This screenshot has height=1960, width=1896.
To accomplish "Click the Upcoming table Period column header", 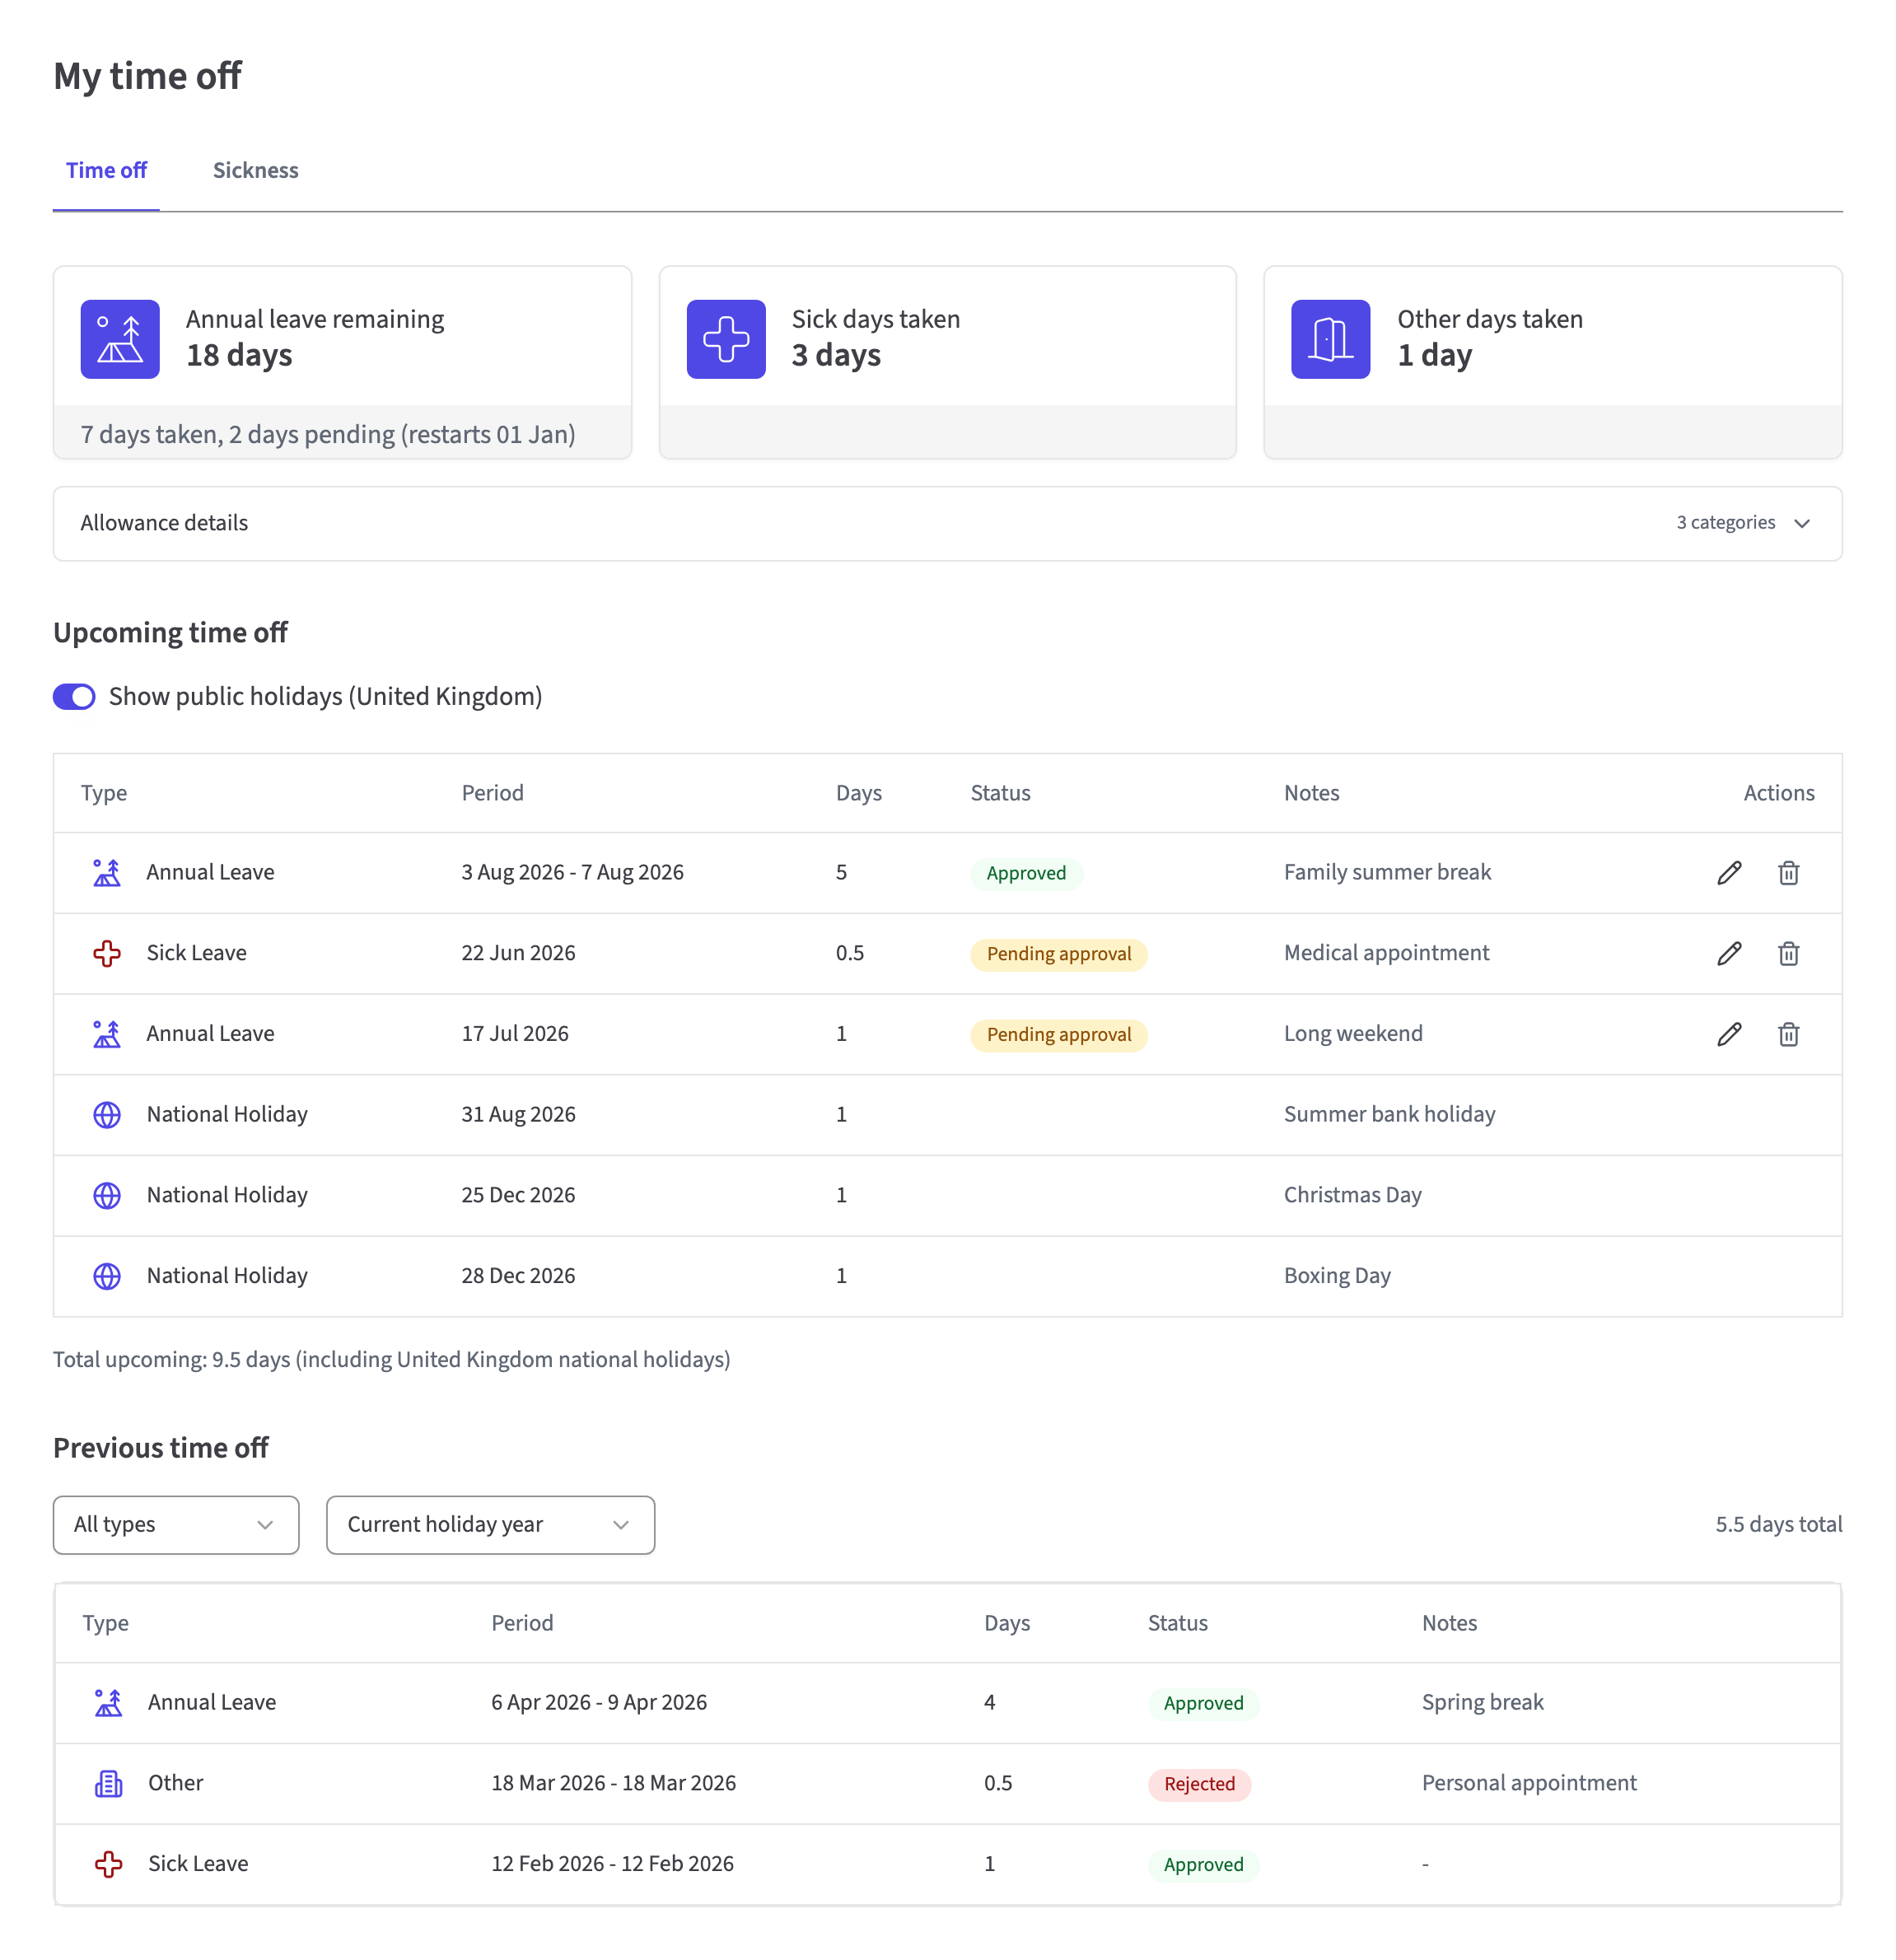I will click(492, 794).
